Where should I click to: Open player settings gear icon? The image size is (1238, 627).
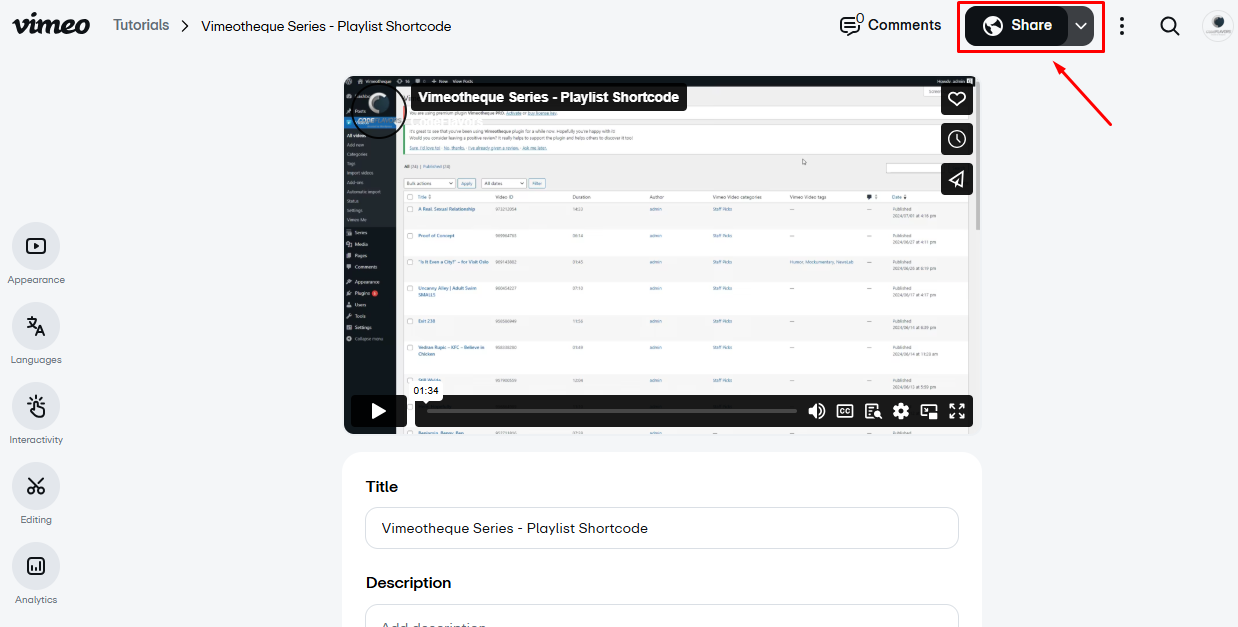(x=901, y=411)
